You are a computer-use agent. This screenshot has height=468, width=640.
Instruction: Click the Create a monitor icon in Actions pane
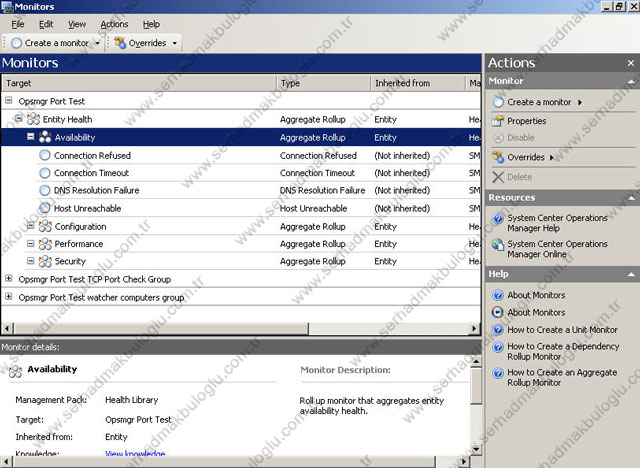point(498,102)
